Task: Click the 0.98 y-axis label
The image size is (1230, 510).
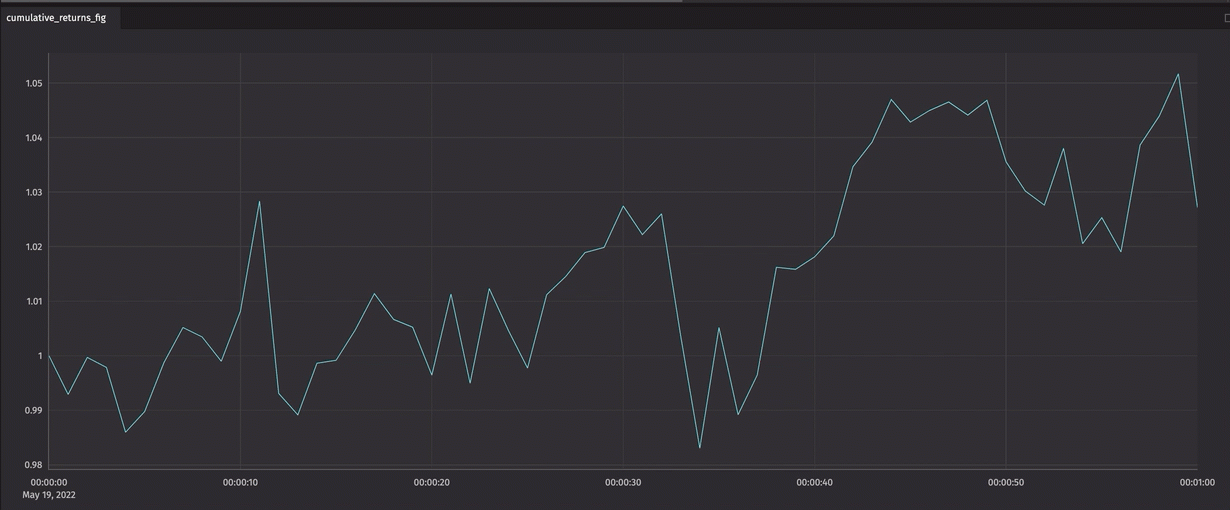Action: tap(34, 465)
